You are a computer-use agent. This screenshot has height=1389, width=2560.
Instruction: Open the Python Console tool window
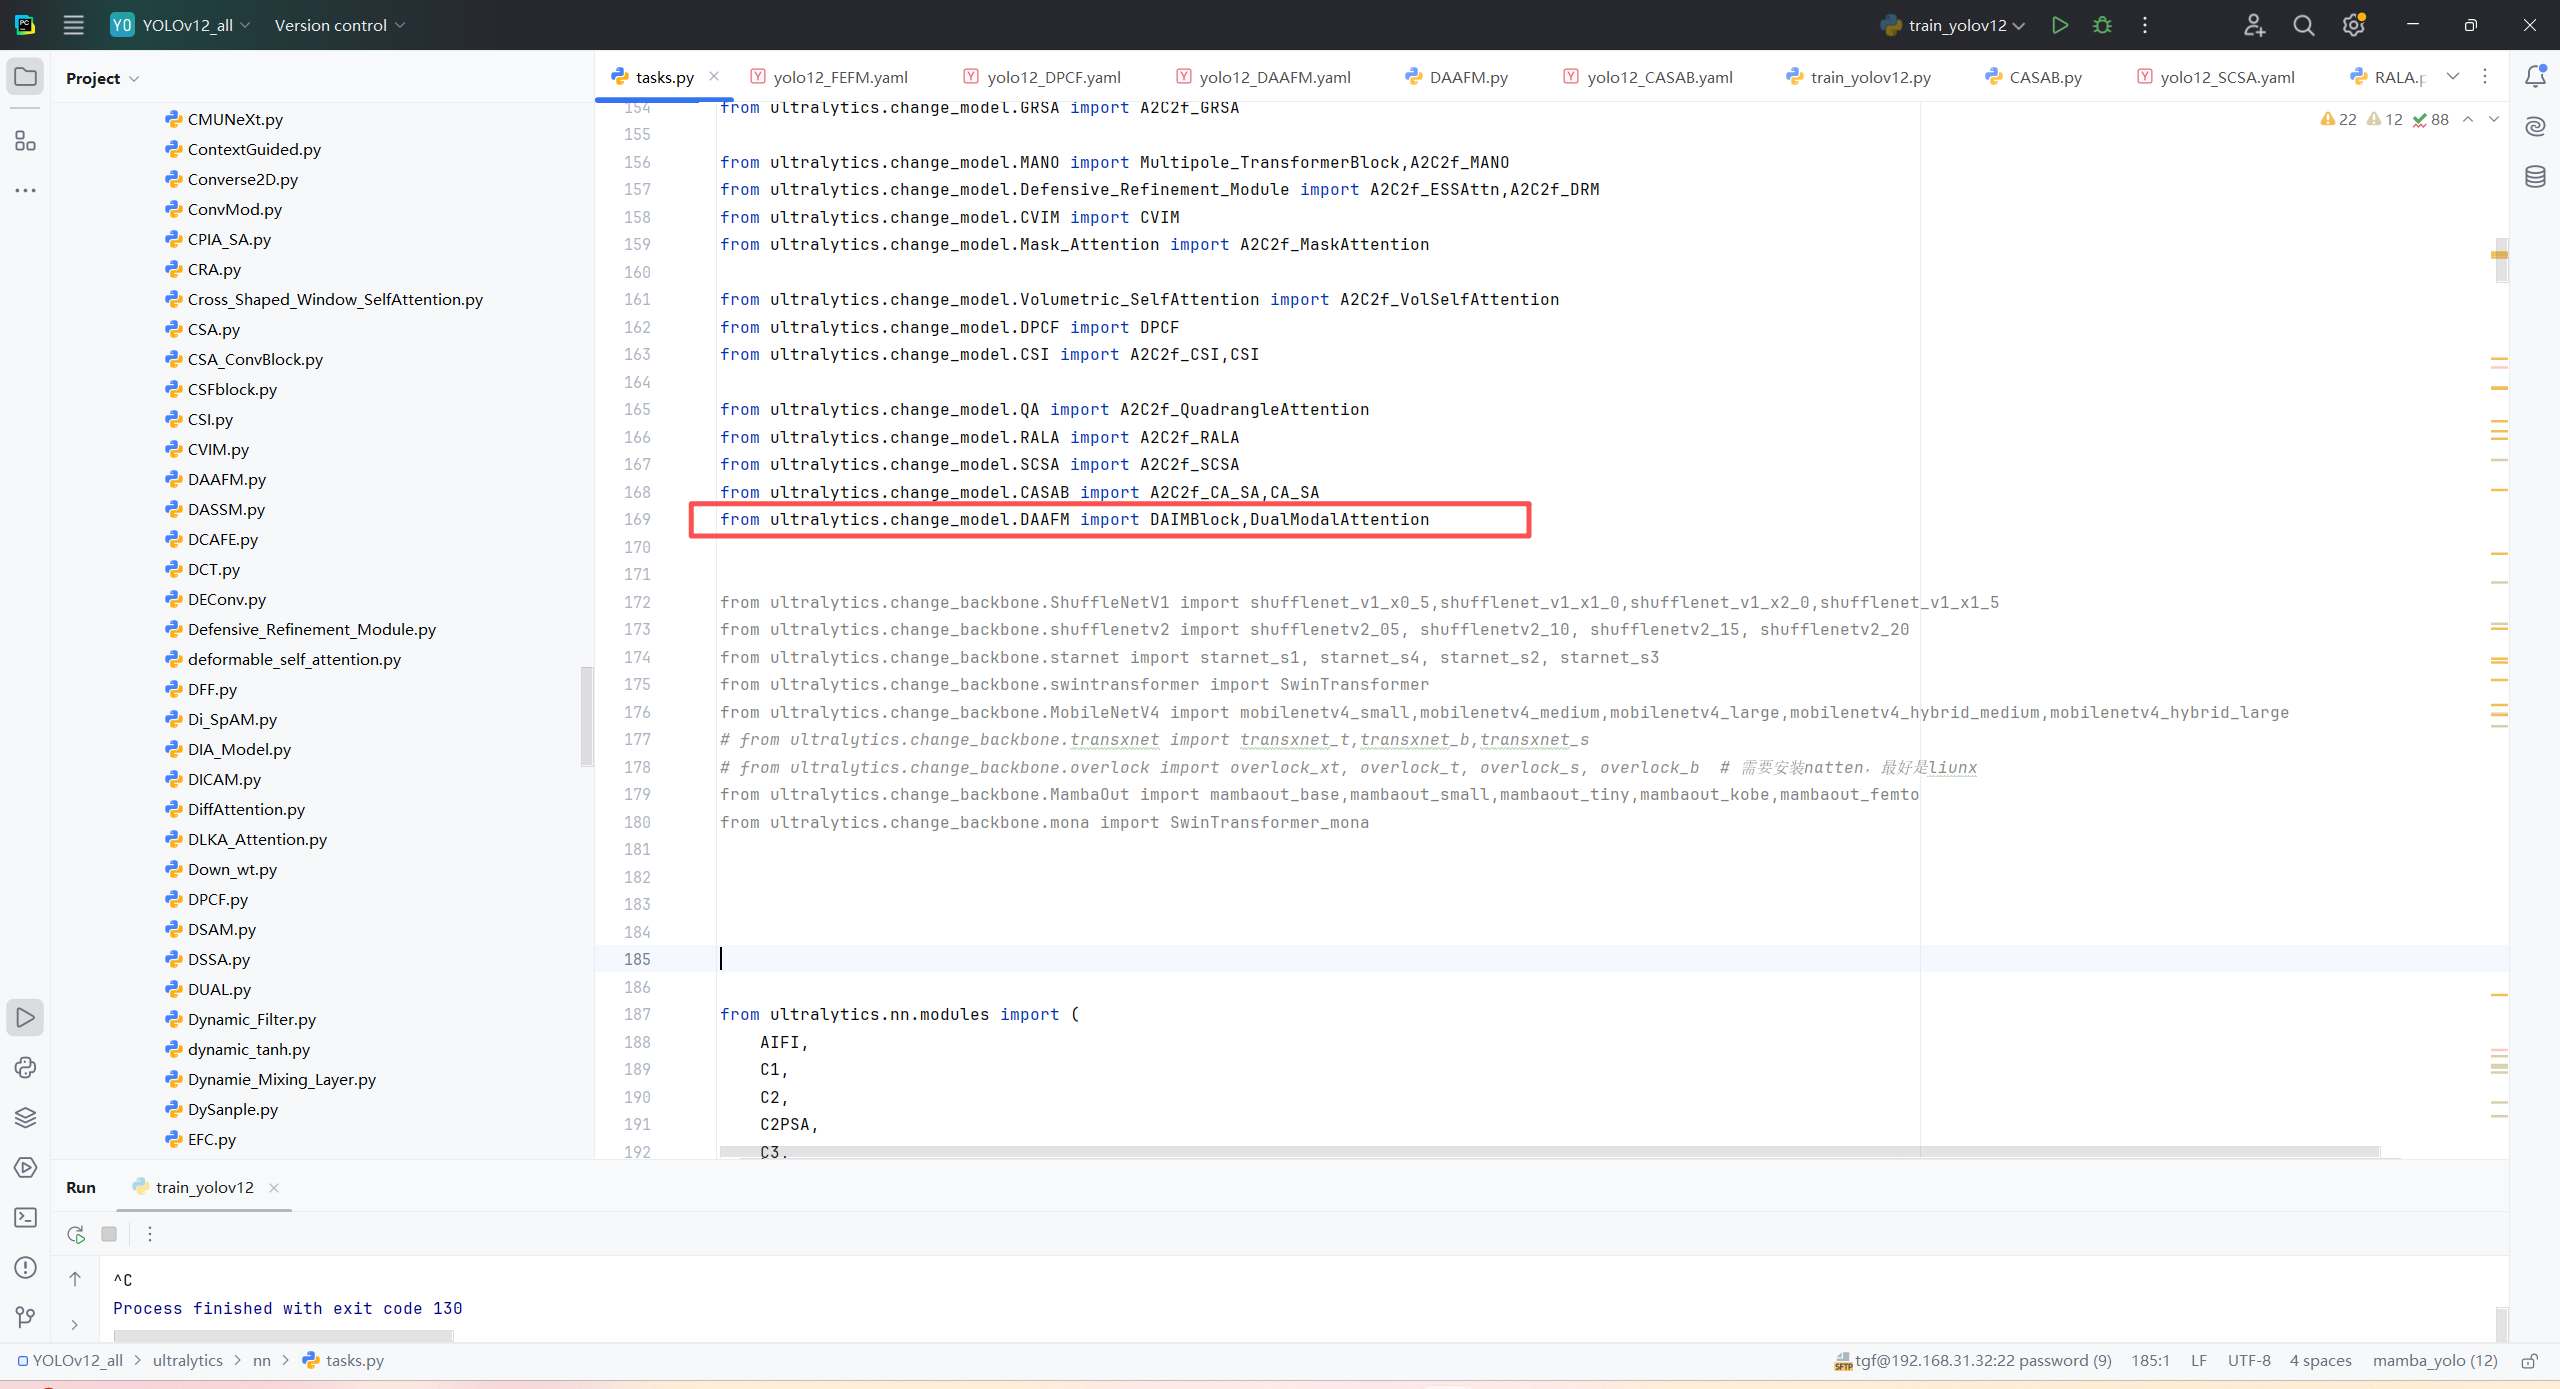(25, 1068)
